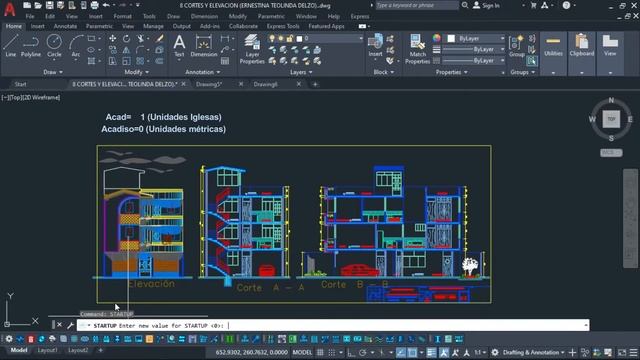Screen dimensions: 640x360
Task: Toggle group selection icon in Groups panel
Action: [531, 61]
